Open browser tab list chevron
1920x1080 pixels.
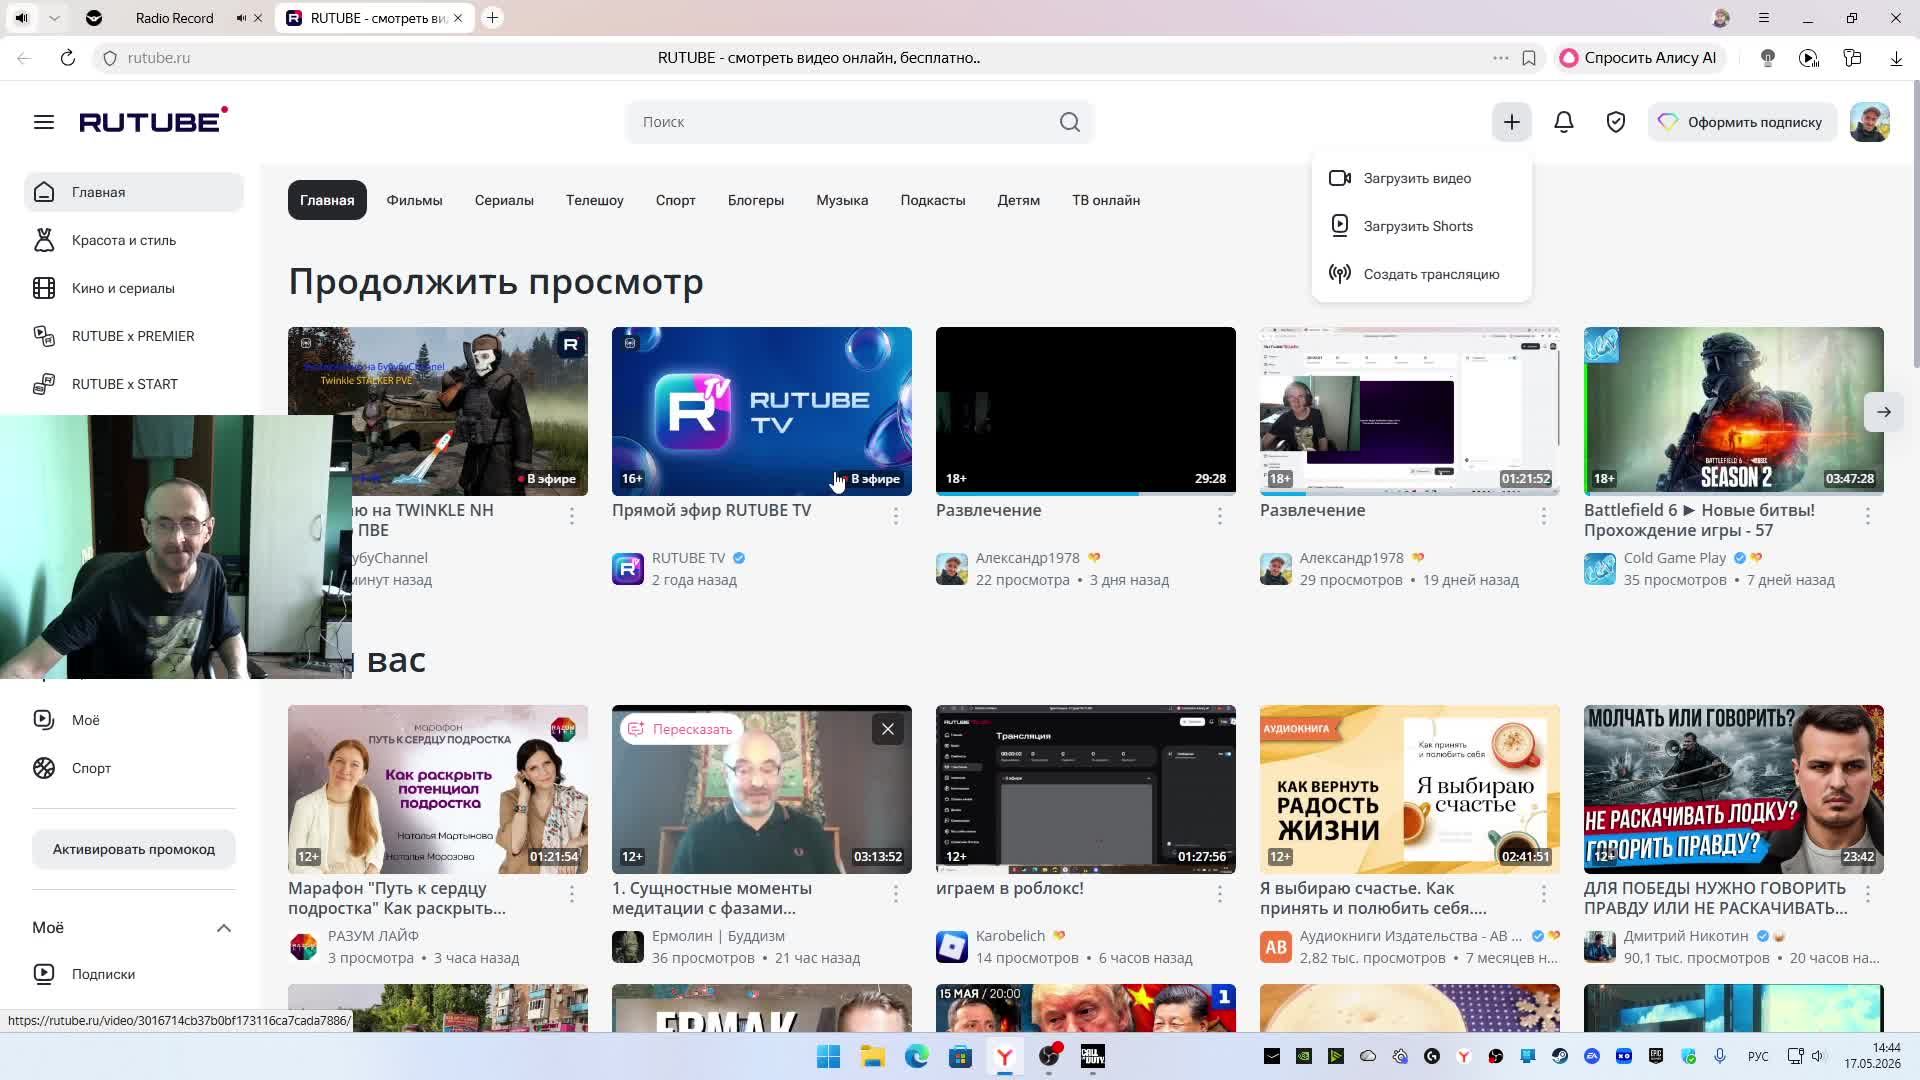[x=54, y=18]
